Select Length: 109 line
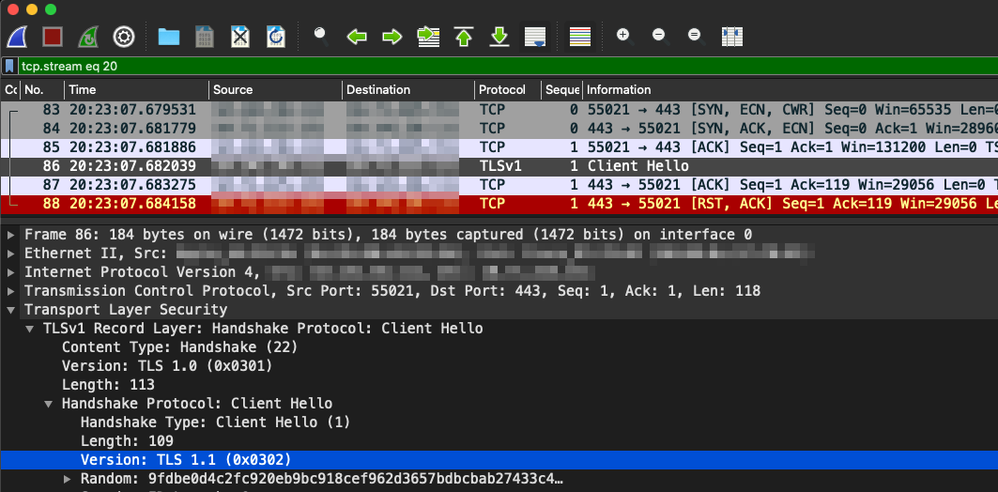This screenshot has width=998, height=492. coord(127,441)
